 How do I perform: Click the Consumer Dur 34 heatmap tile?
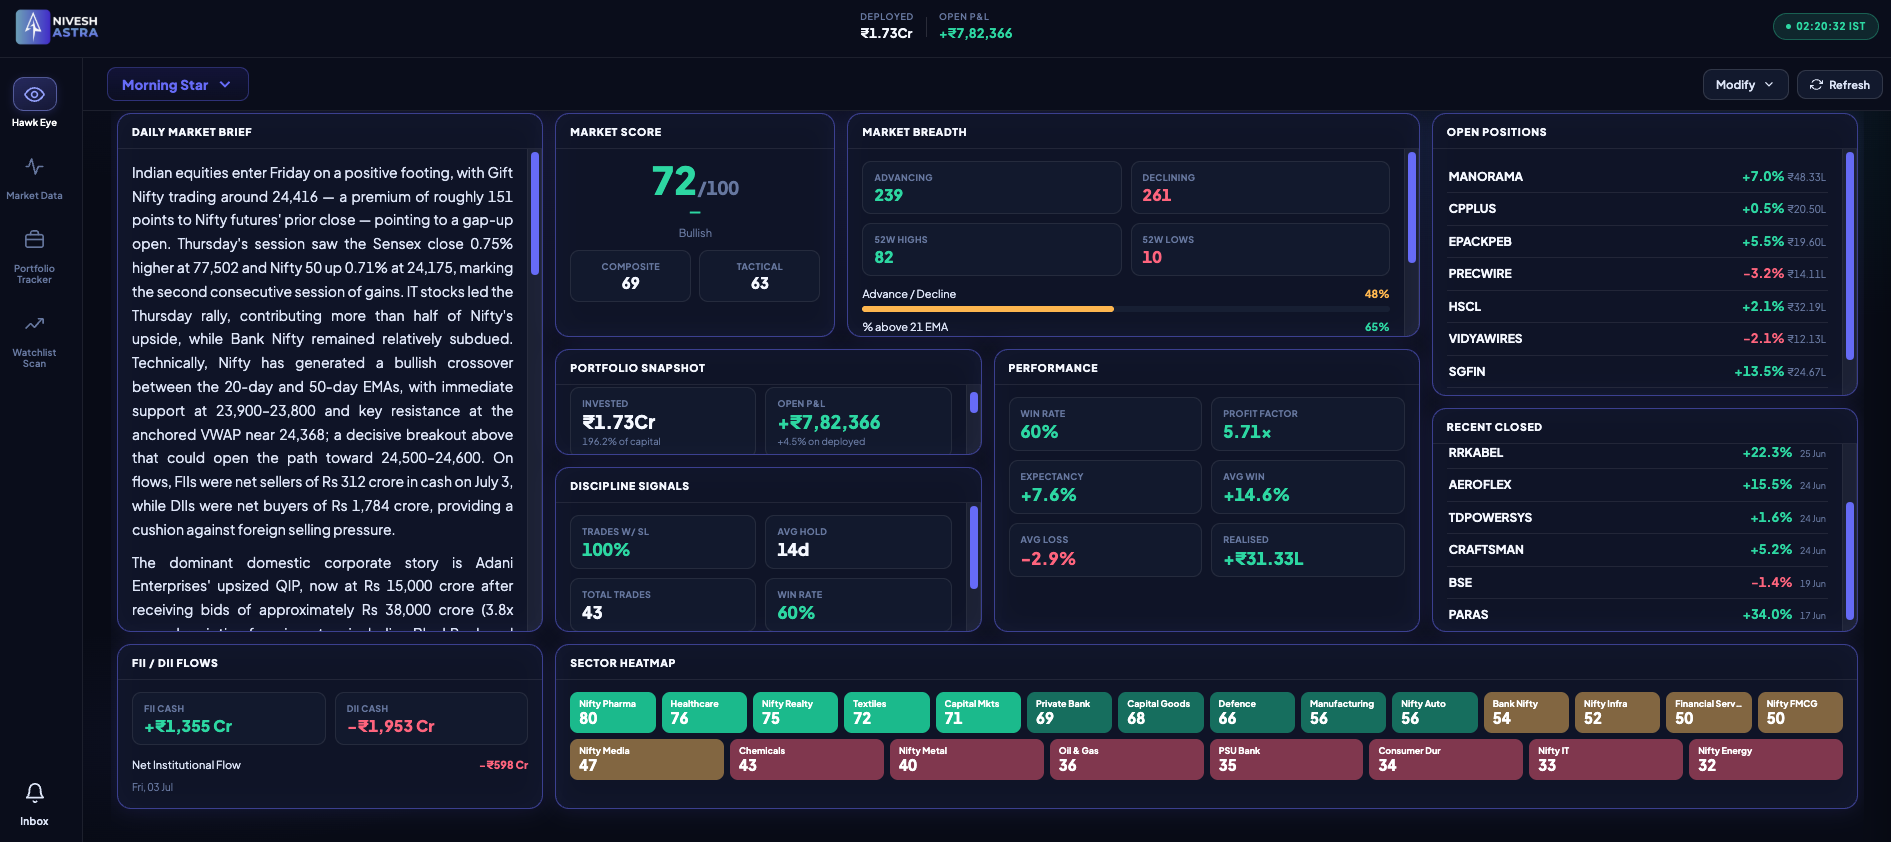(1446, 759)
